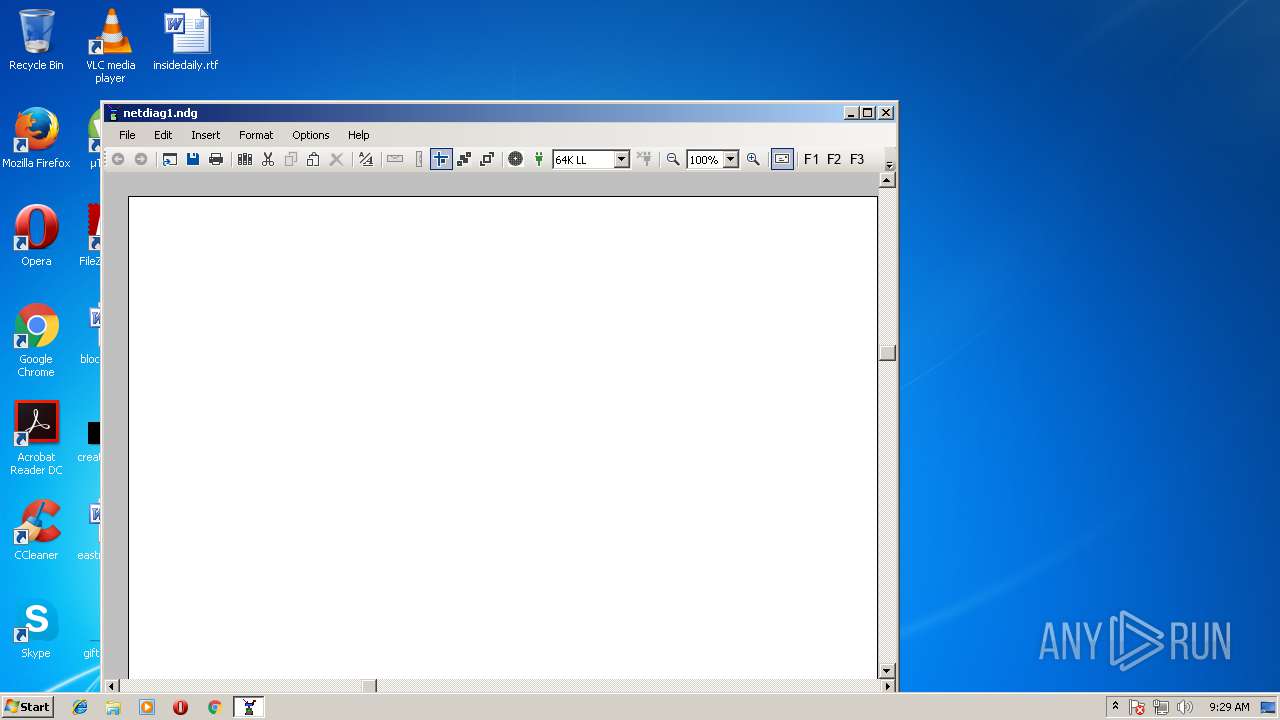This screenshot has height=720, width=1280.
Task: Select the Google Chrome desktop icon
Action: [36, 340]
